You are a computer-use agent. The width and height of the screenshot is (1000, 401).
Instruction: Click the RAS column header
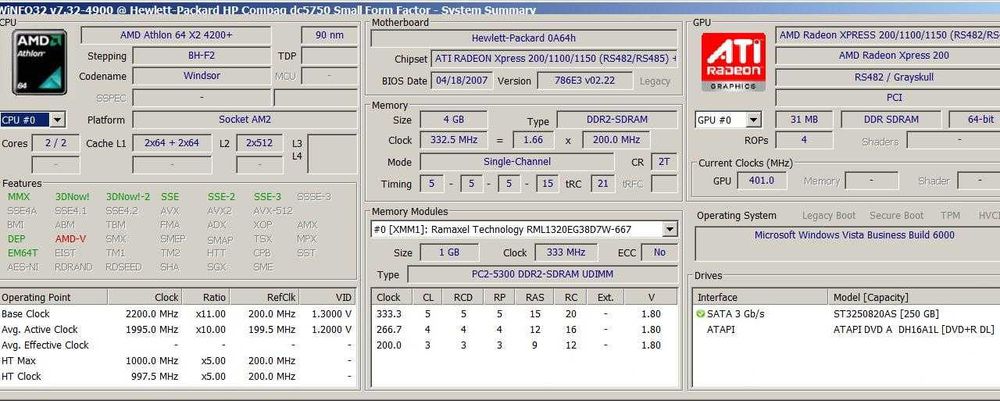tap(534, 297)
